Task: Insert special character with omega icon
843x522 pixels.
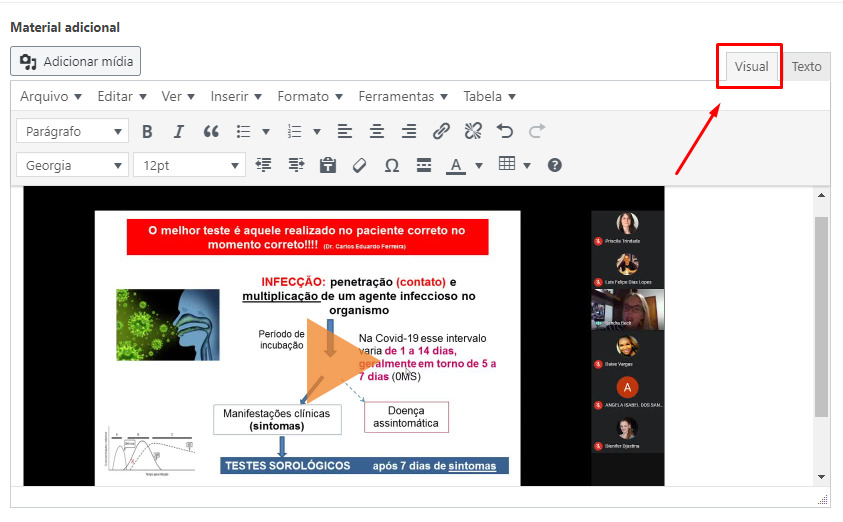Action: 391,165
